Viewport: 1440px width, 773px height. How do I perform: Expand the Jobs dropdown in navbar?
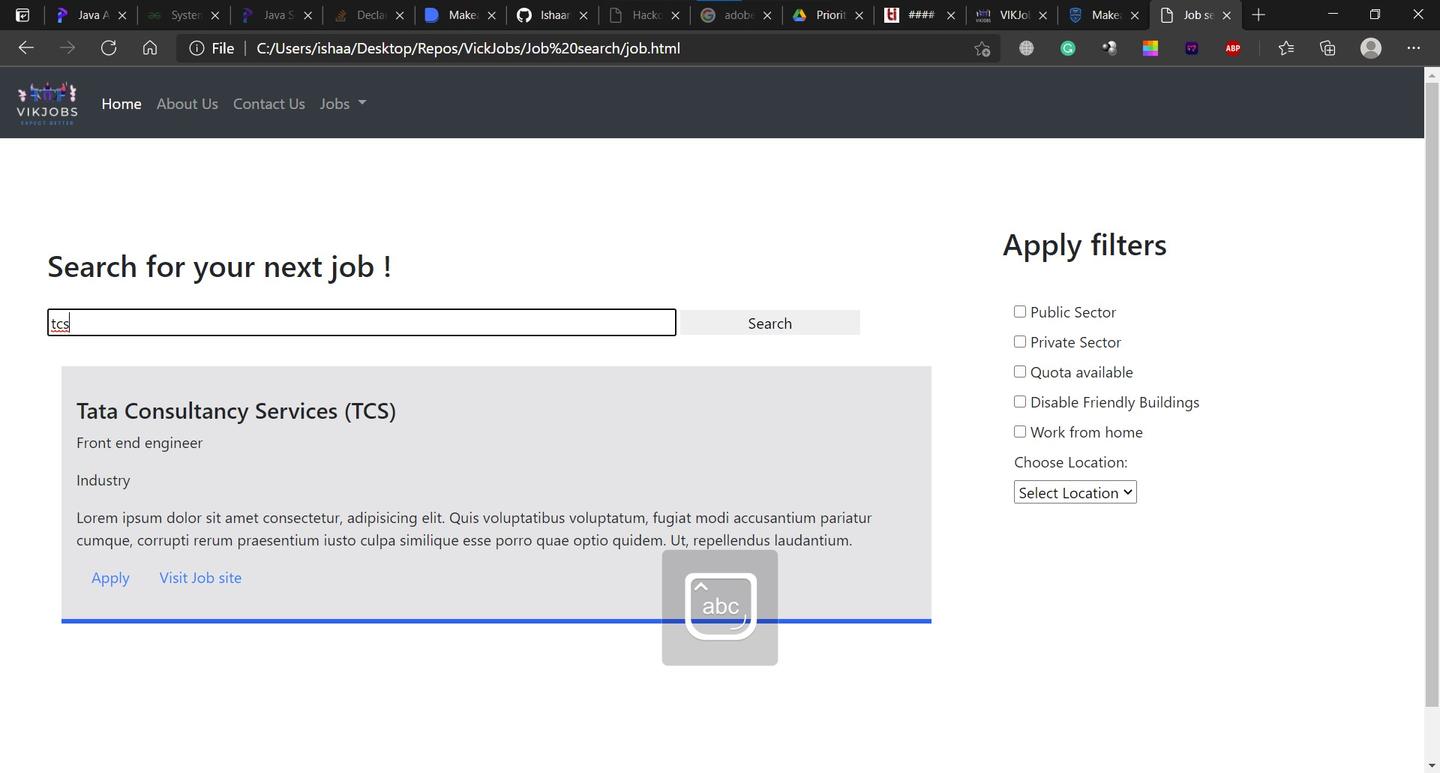(x=343, y=104)
